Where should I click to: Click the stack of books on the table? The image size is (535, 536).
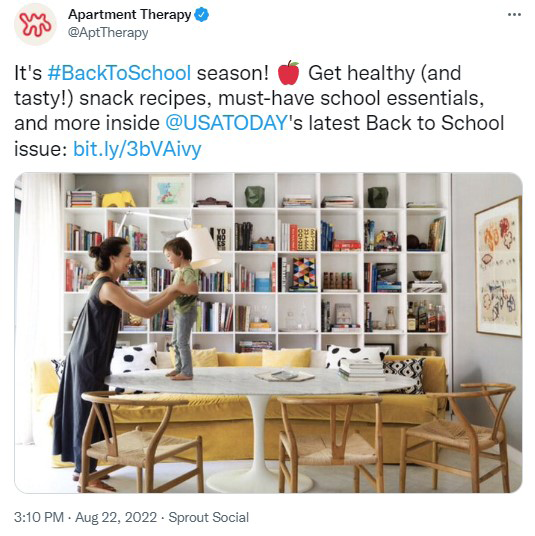click(362, 370)
